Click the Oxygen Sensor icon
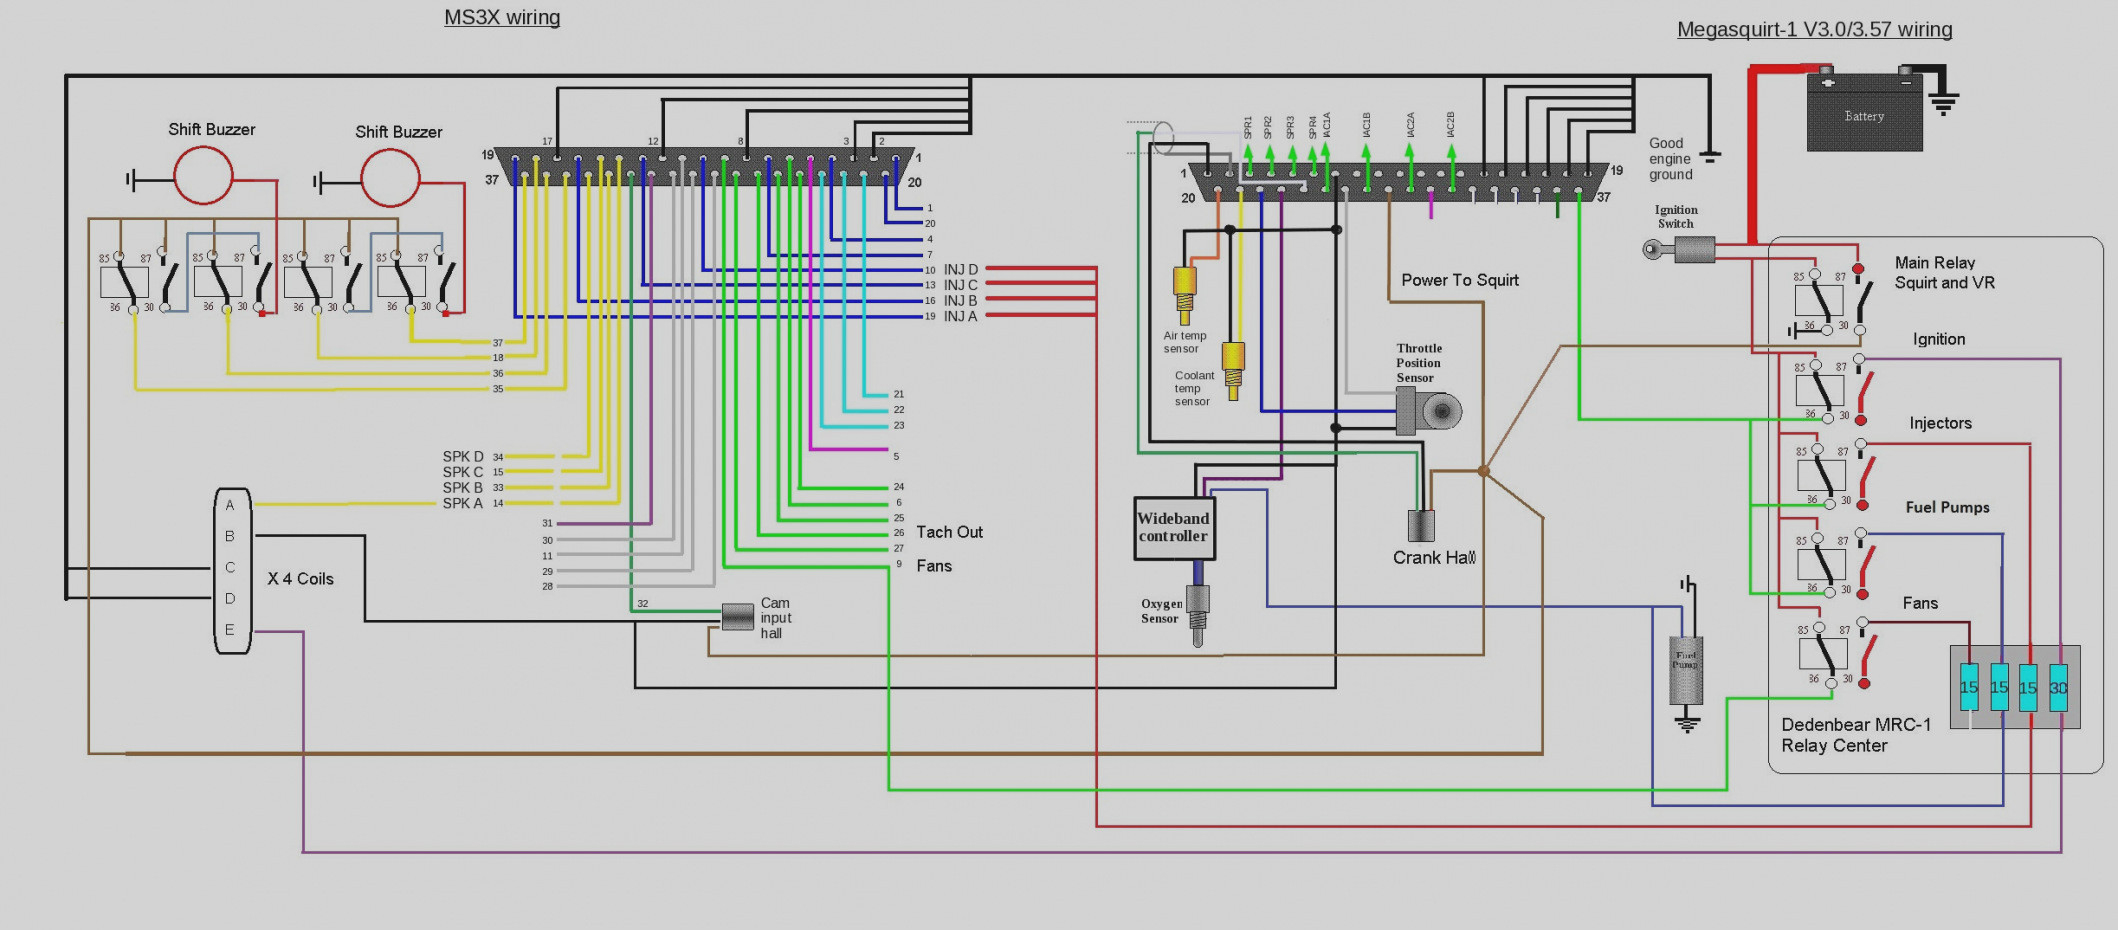2118x930 pixels. tap(1198, 612)
